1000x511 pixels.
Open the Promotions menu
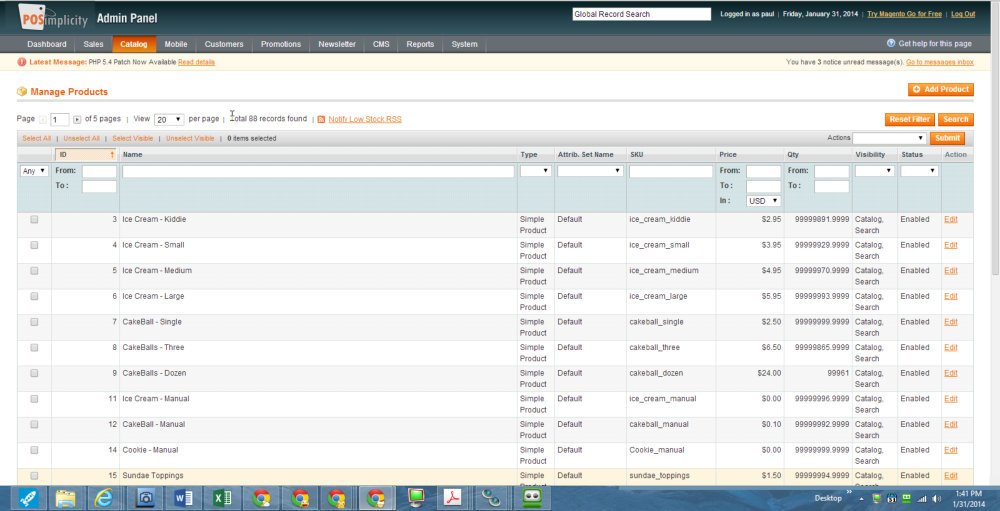click(280, 44)
